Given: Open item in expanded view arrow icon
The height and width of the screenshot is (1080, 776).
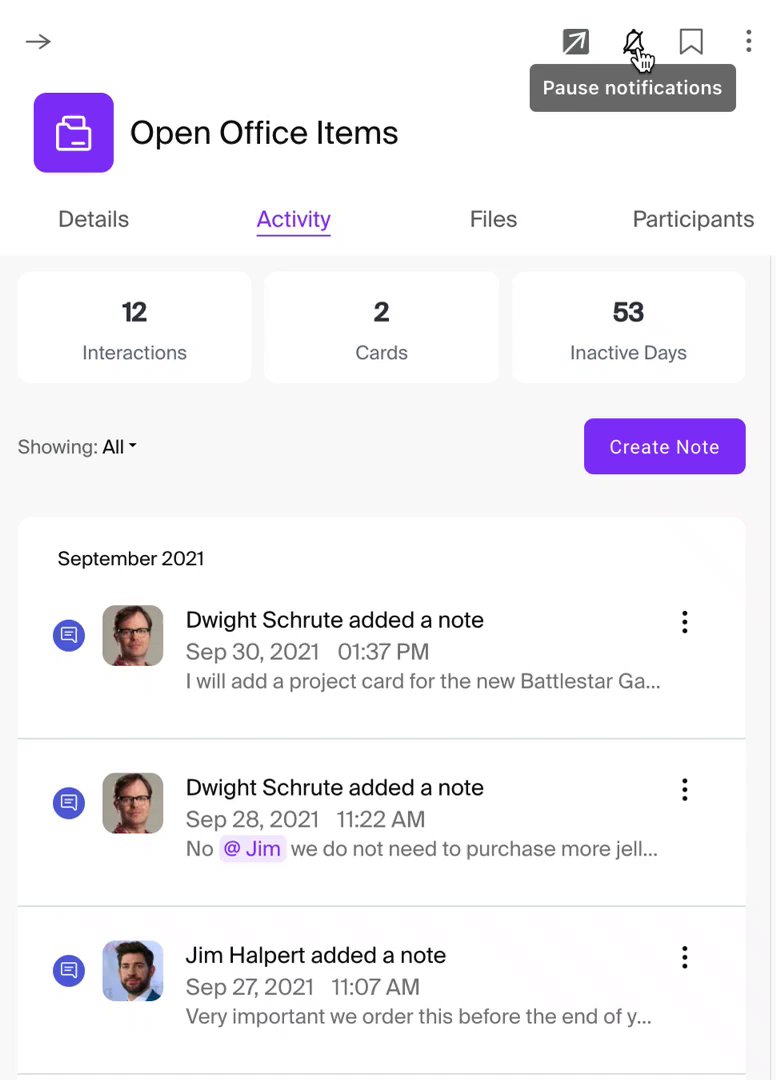Looking at the screenshot, I should [576, 42].
